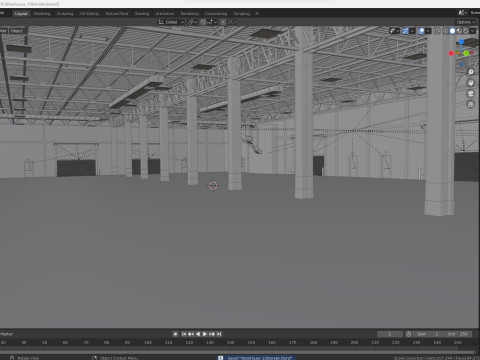The height and width of the screenshot is (360, 480).
Task: Switch to the Shading workspace
Action: [x=142, y=14]
